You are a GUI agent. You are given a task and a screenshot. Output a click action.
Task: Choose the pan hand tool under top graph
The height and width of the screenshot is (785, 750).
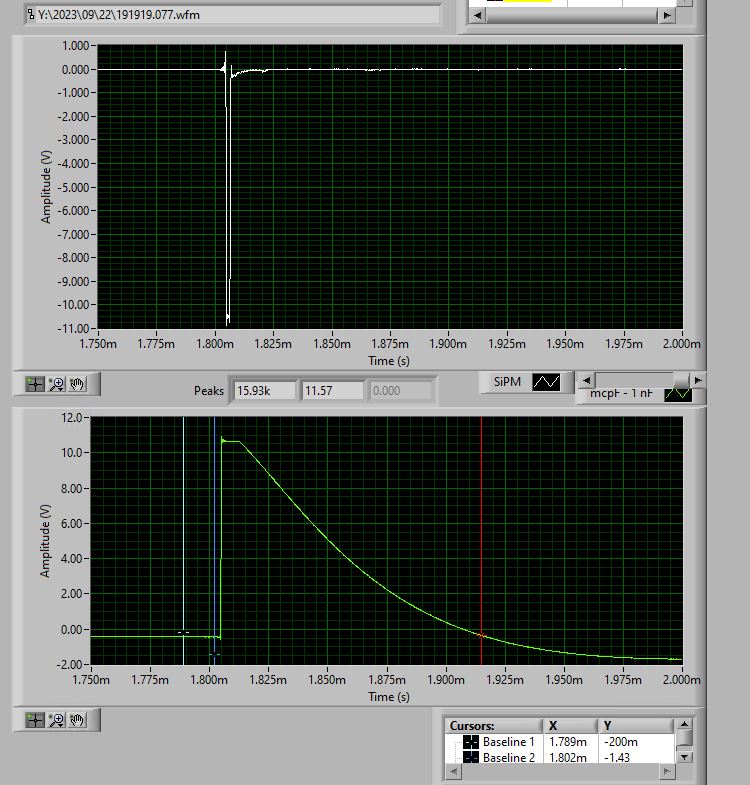(x=77, y=384)
